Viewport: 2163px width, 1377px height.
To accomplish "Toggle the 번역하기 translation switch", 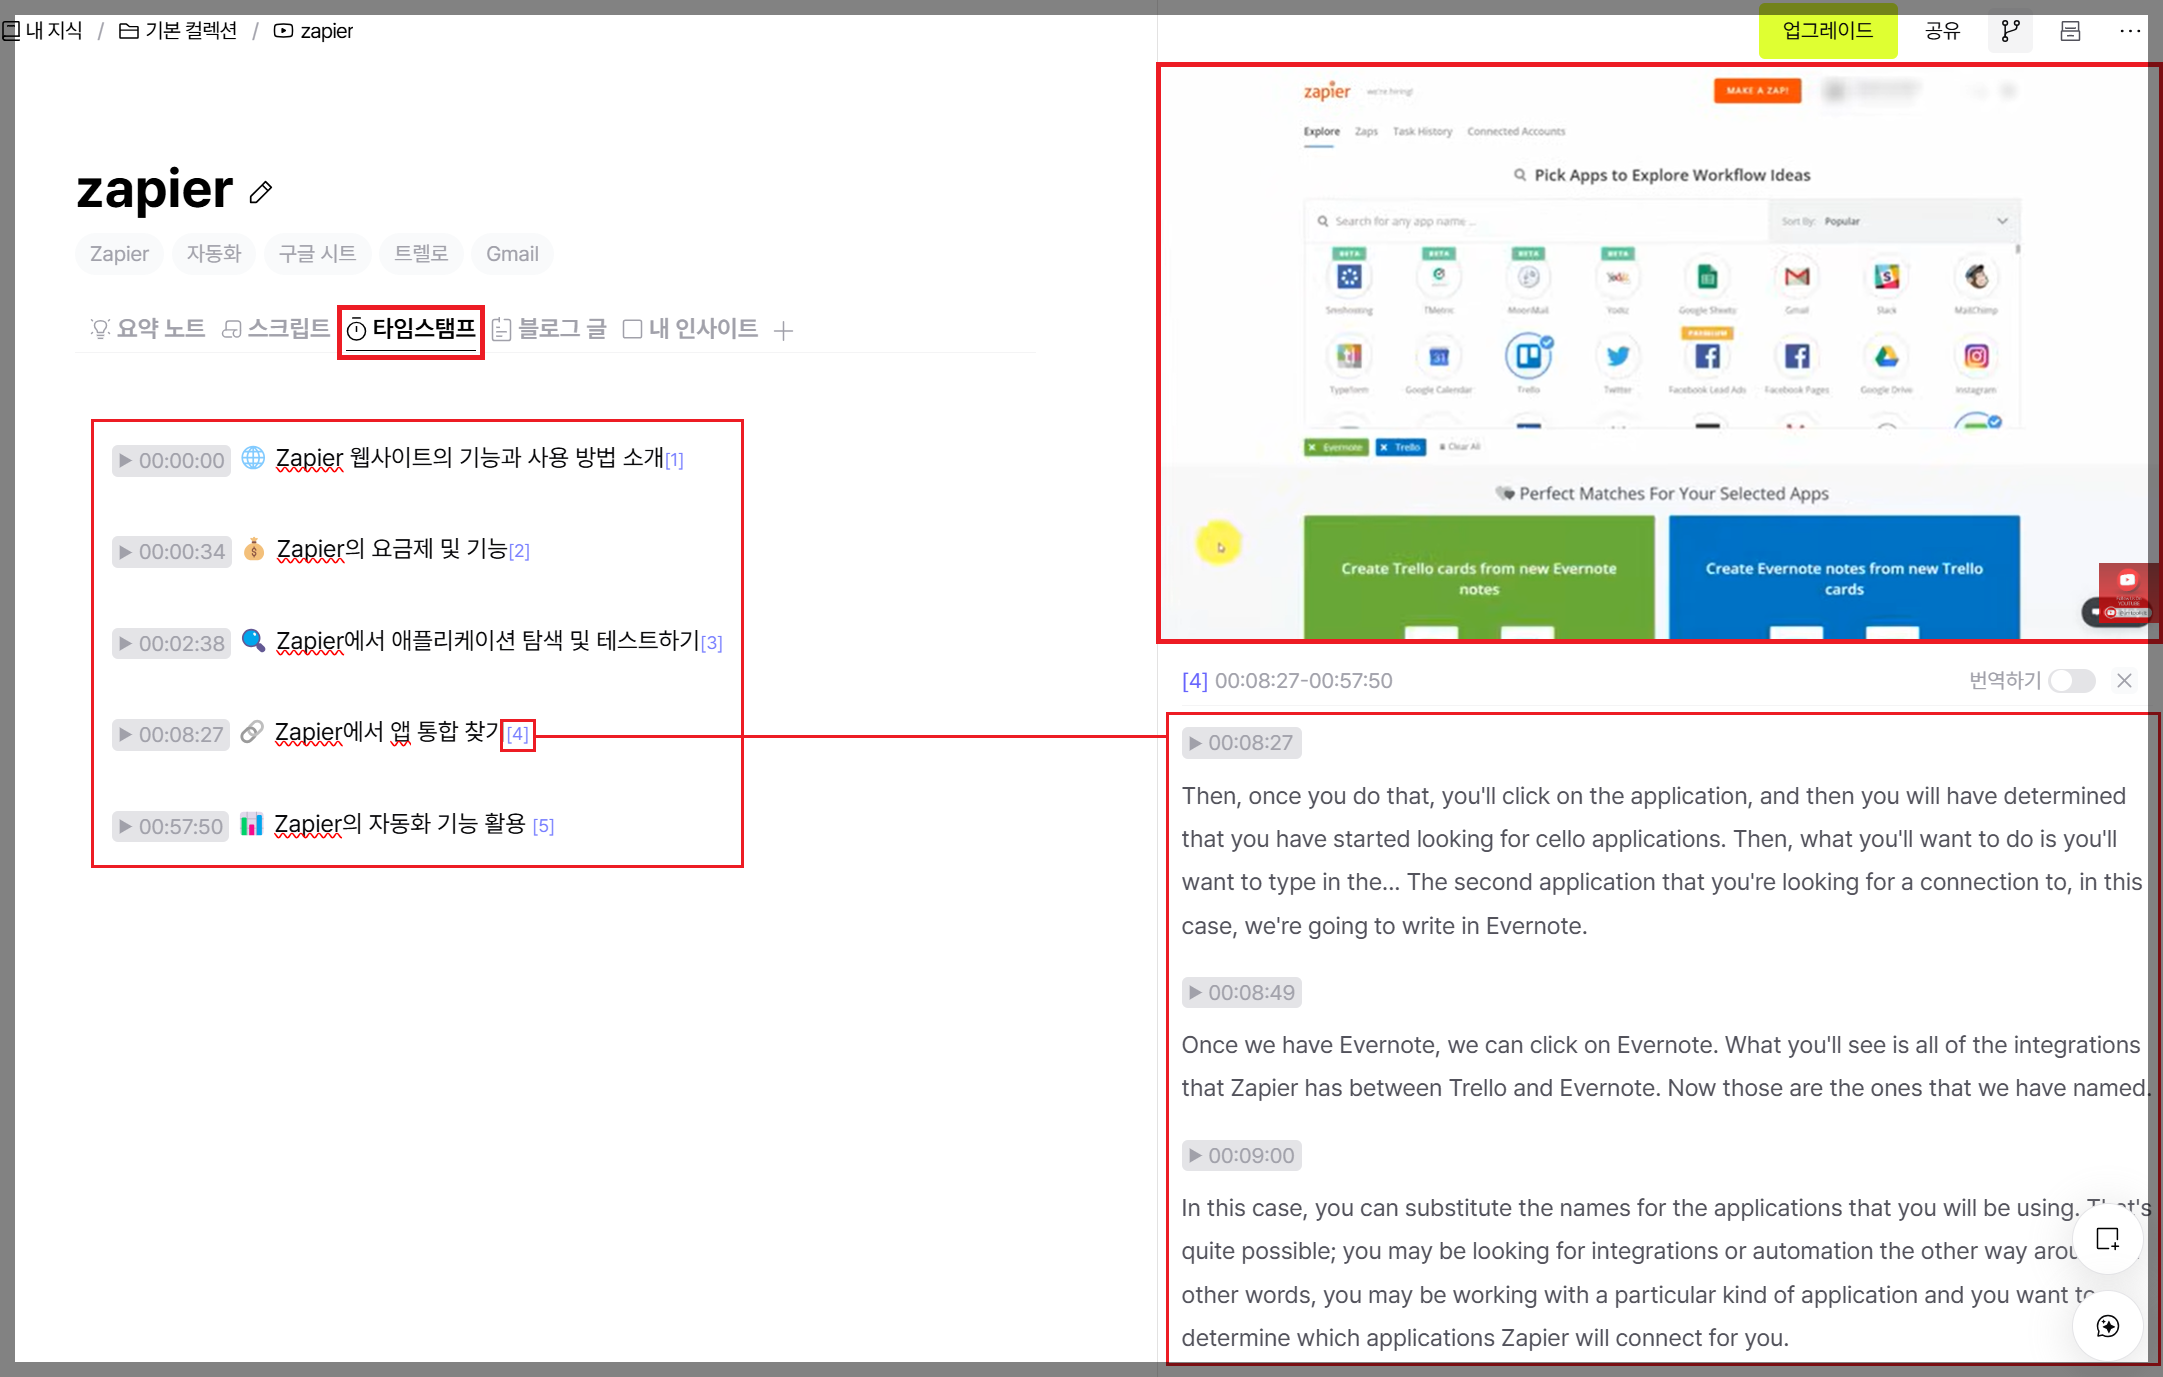I will [2071, 681].
